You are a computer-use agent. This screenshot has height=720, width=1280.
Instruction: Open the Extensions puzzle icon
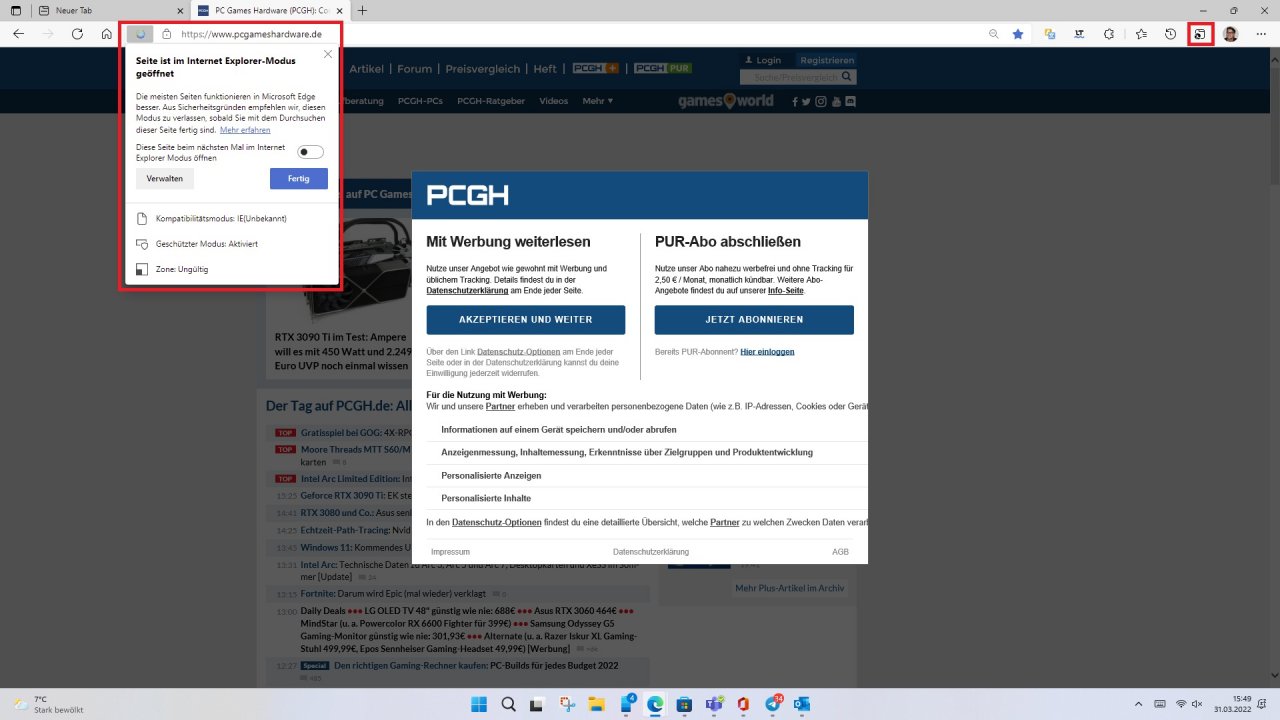(x=1109, y=34)
